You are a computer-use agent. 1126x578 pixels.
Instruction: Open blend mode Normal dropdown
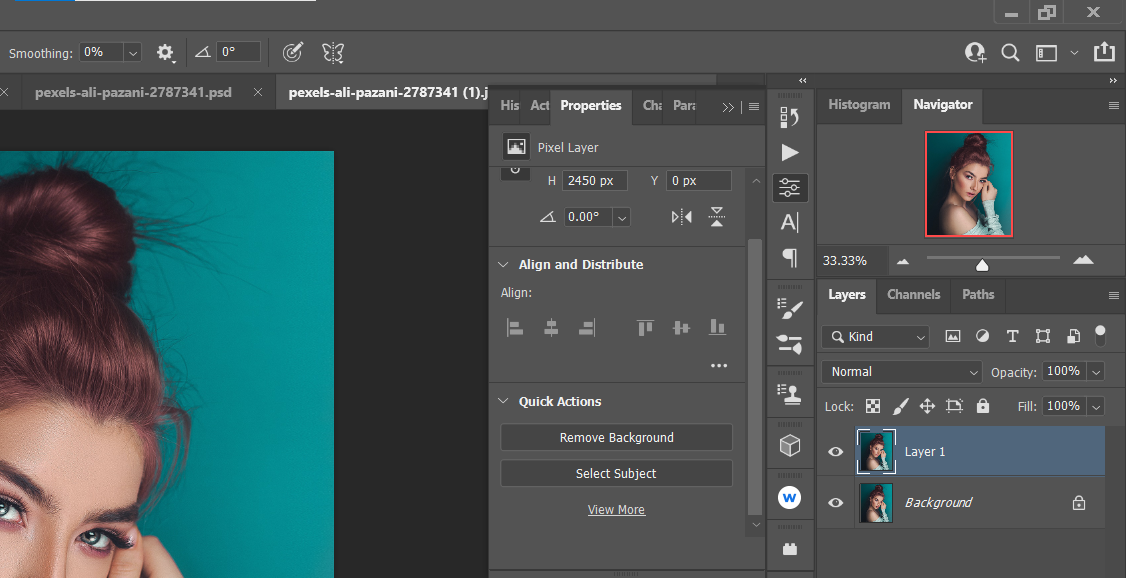click(x=901, y=372)
